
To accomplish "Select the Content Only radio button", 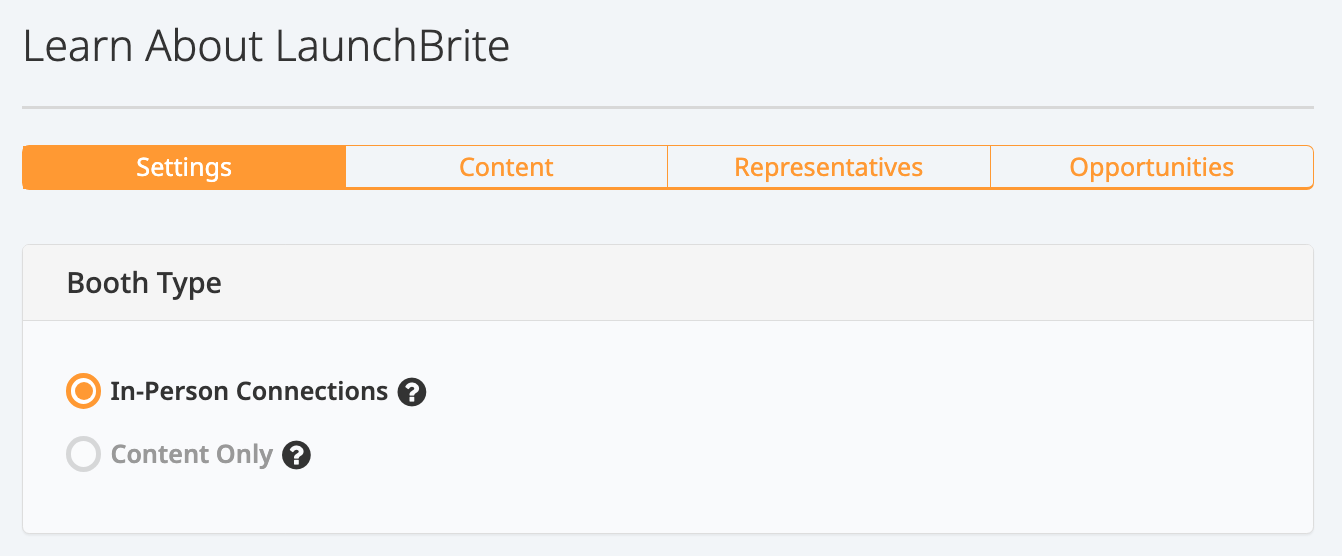I will 83,455.
